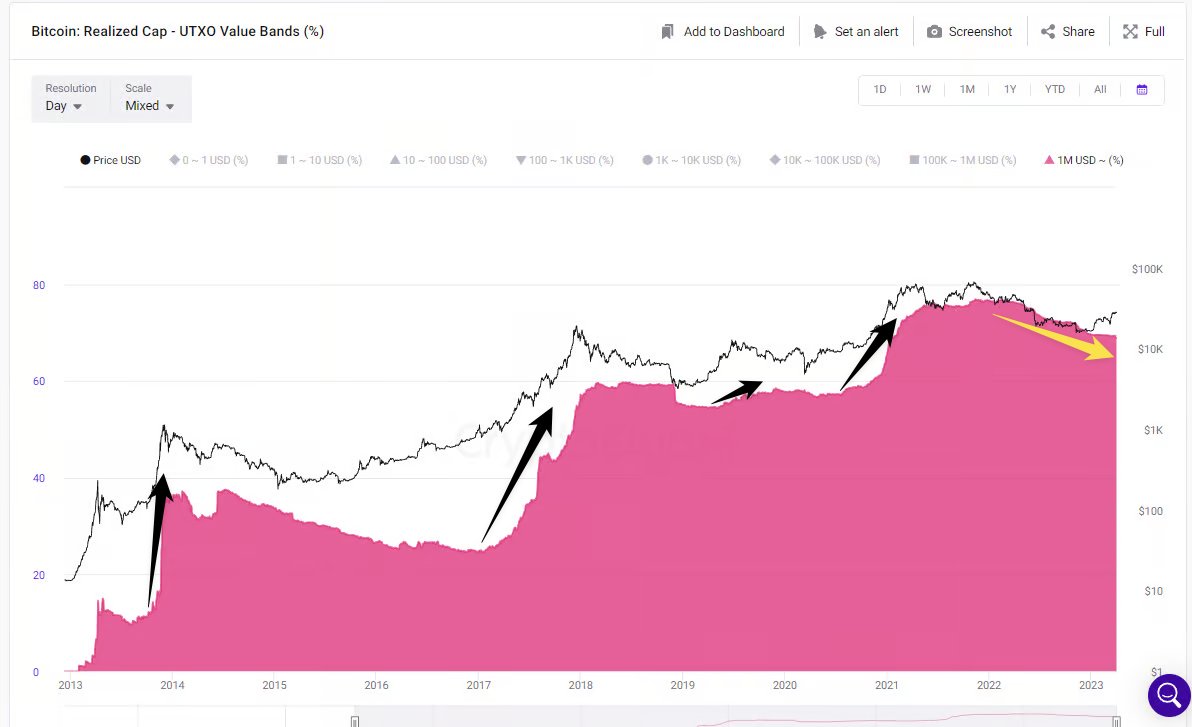This screenshot has height=727, width=1192.
Task: Click the Set an alert bell icon
Action: 820,32
